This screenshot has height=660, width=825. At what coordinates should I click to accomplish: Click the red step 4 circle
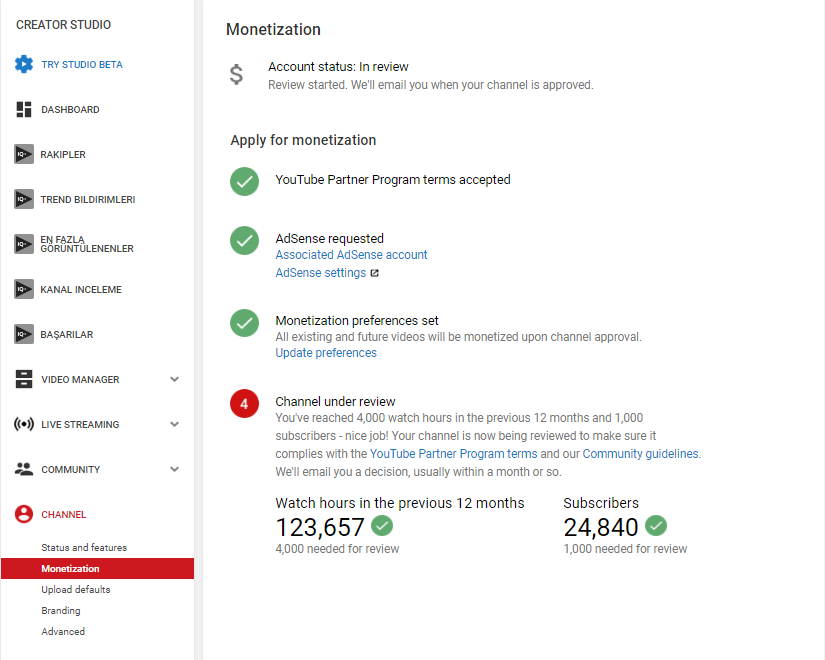point(244,404)
